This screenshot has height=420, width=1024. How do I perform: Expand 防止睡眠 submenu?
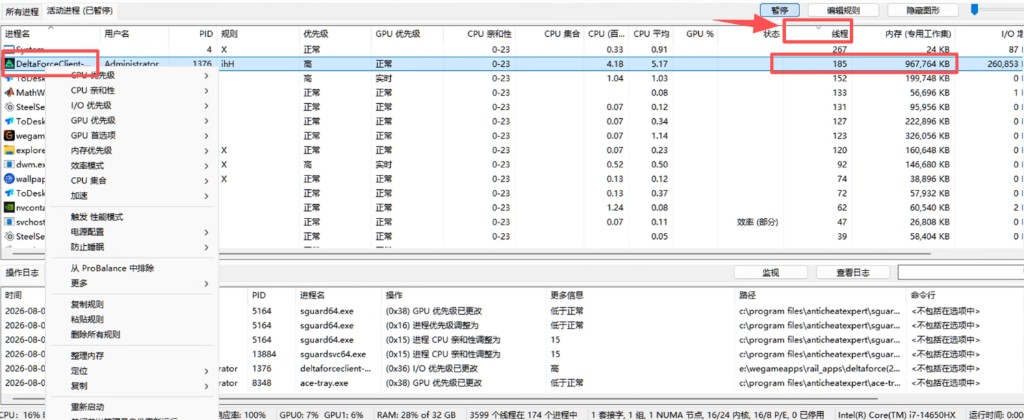[131, 247]
